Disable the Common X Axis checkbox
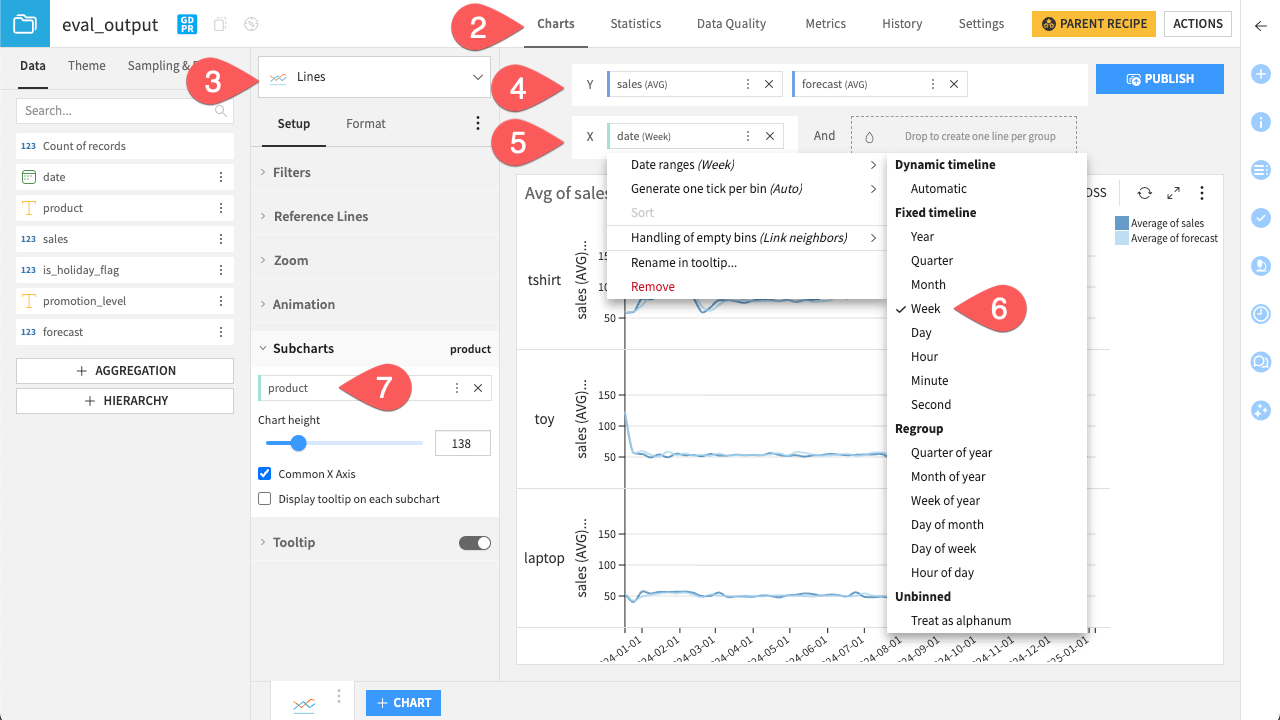Viewport: 1280px width, 720px height. (264, 475)
